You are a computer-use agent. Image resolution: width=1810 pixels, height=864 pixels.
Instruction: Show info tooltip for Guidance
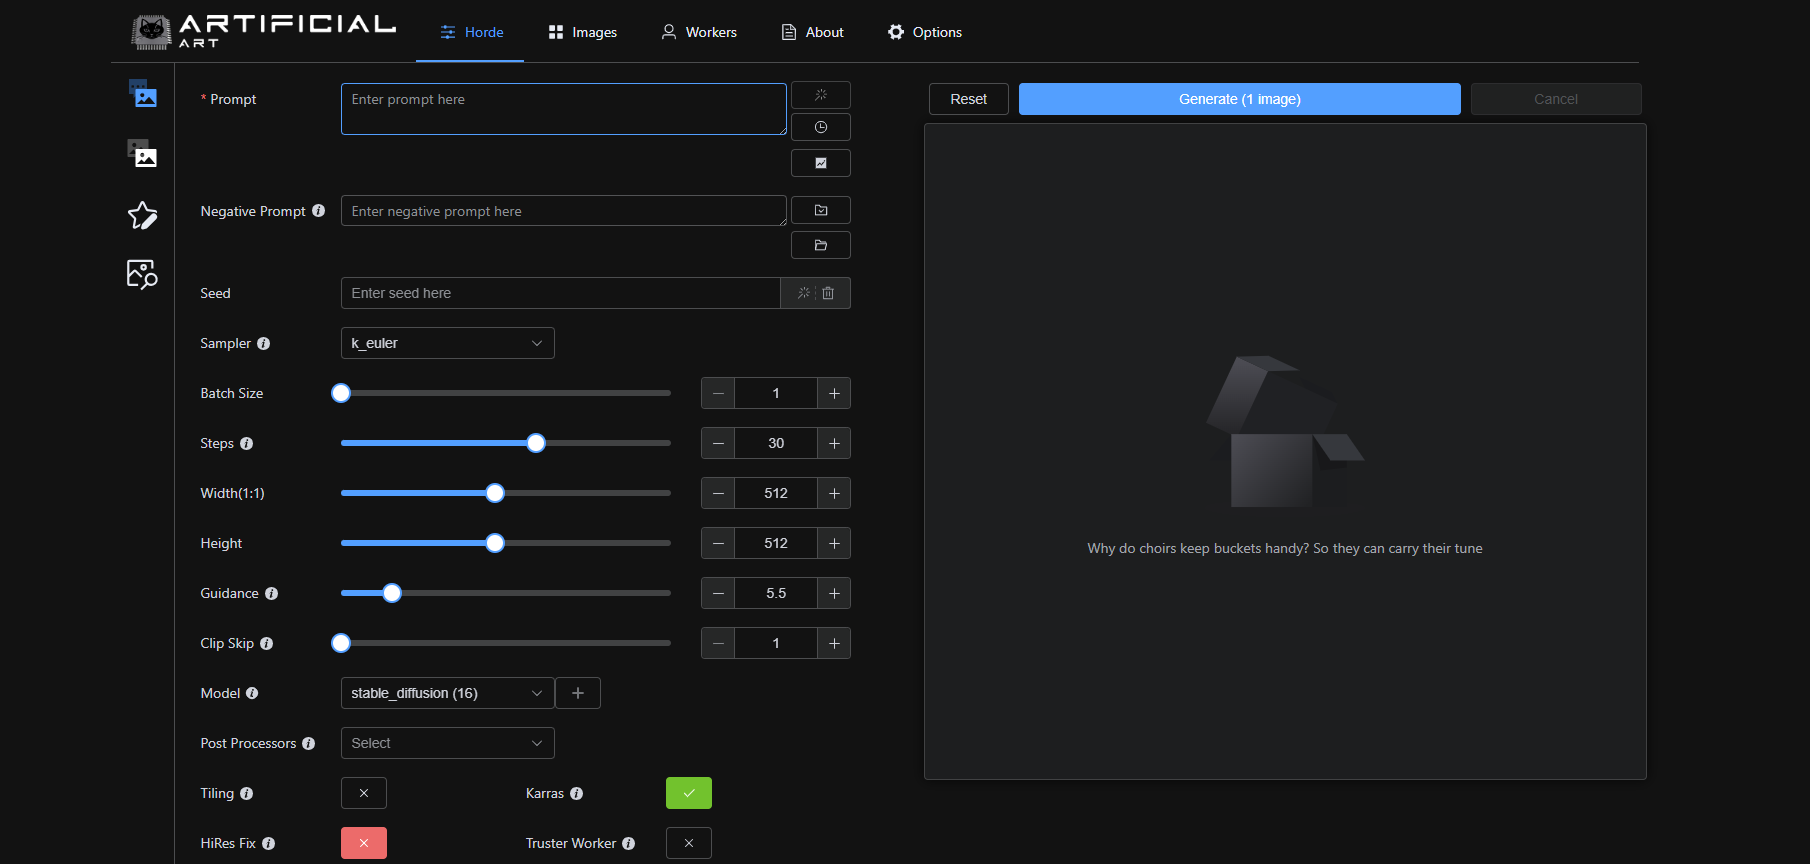[272, 593]
